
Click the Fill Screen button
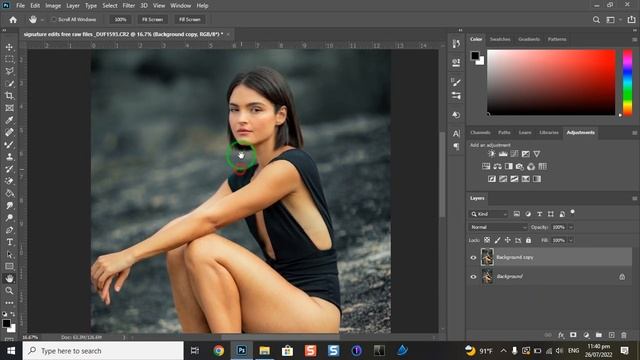click(190, 20)
